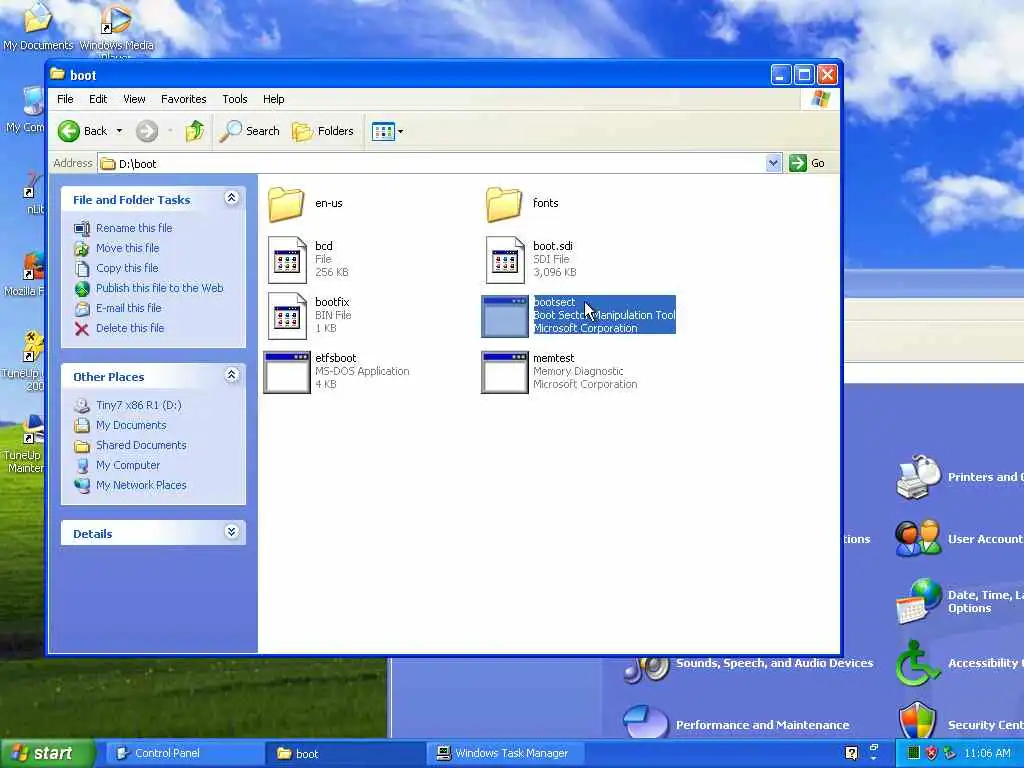Click the D:\boot address field

tap(431, 163)
